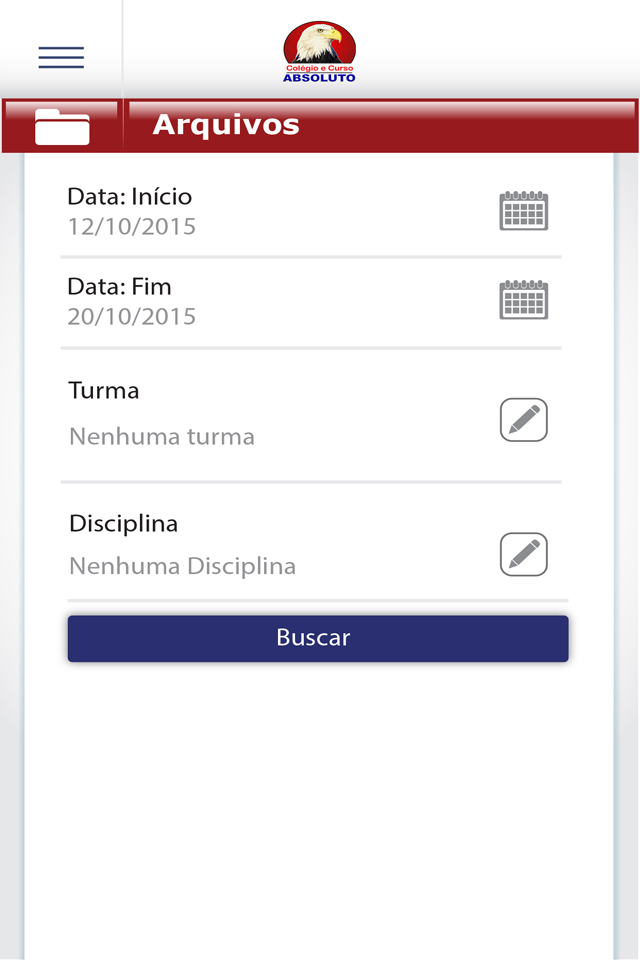Image resolution: width=640 pixels, height=960 pixels.
Task: Click the ABSOLUTO wordmark under the eagle
Action: (x=319, y=77)
